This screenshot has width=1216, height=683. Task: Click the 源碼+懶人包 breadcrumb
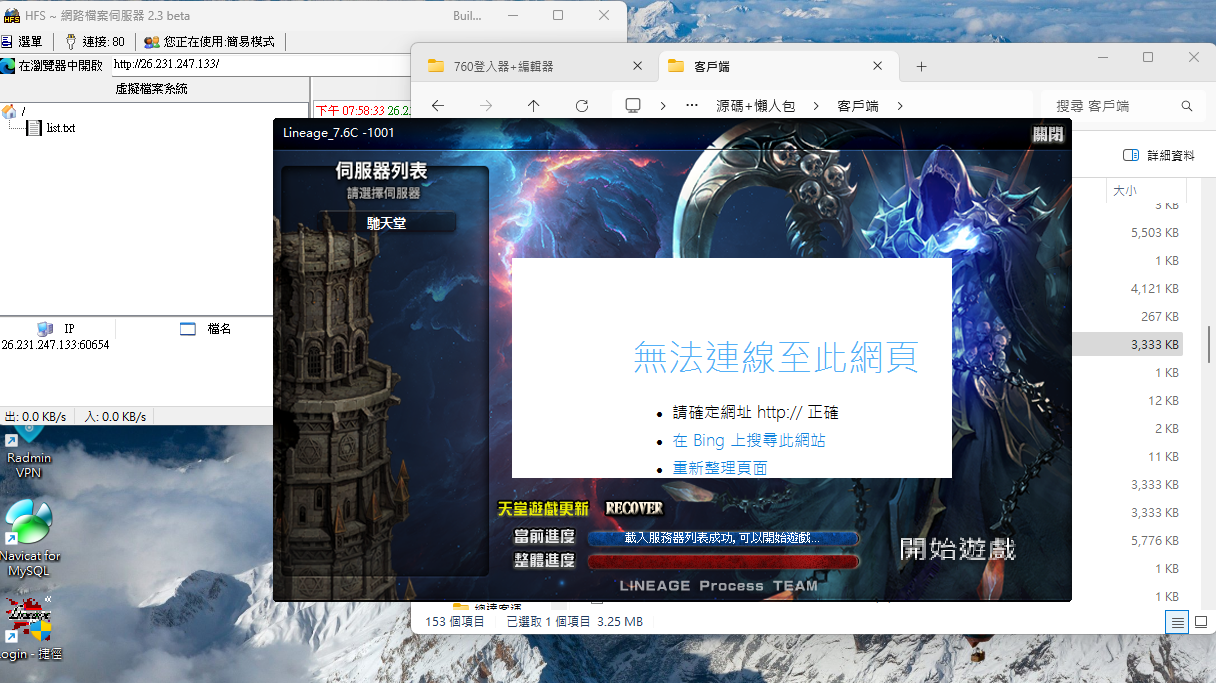[755, 106]
